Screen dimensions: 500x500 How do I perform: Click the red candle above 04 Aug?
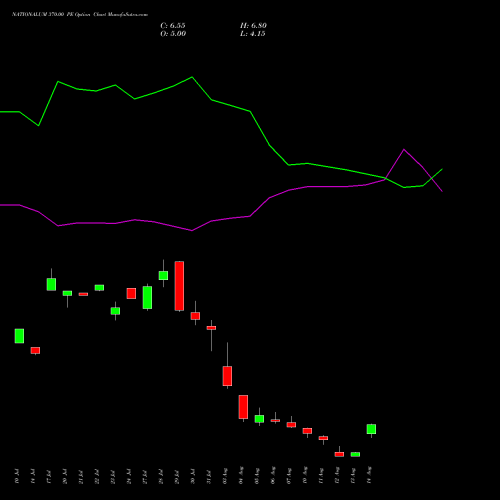tap(243, 407)
